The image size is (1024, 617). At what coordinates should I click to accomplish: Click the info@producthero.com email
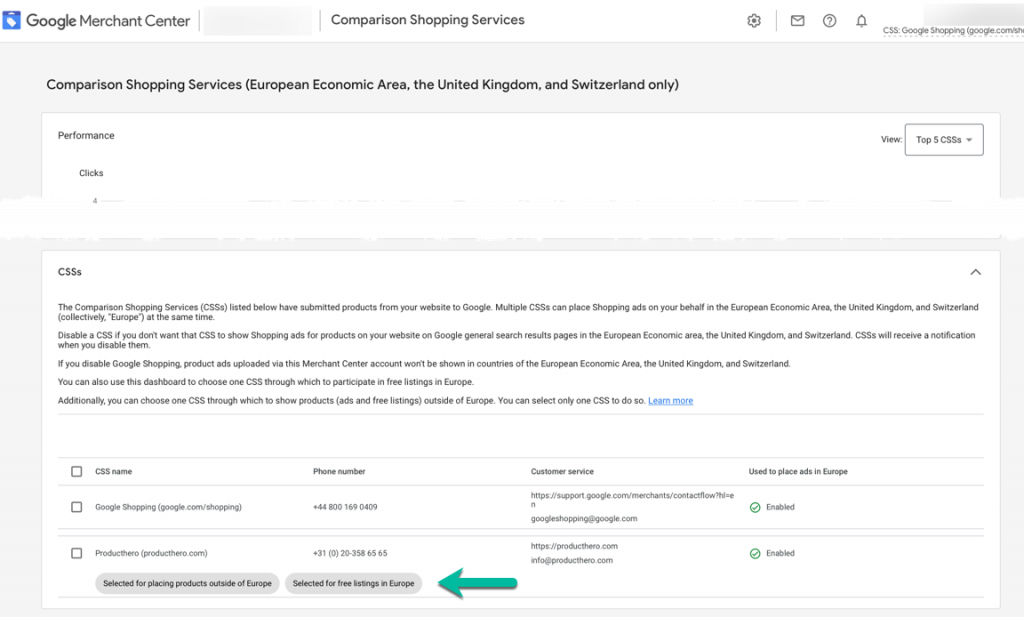click(x=571, y=561)
